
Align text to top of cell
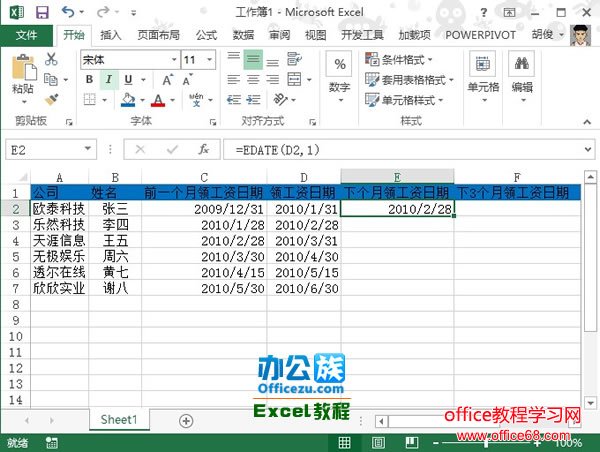click(233, 59)
